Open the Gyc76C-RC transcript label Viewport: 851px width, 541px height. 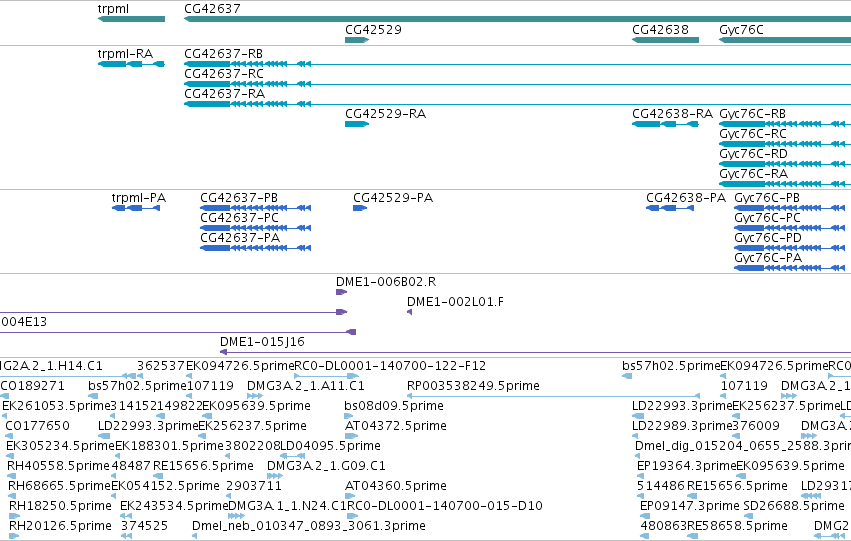[x=753, y=134]
